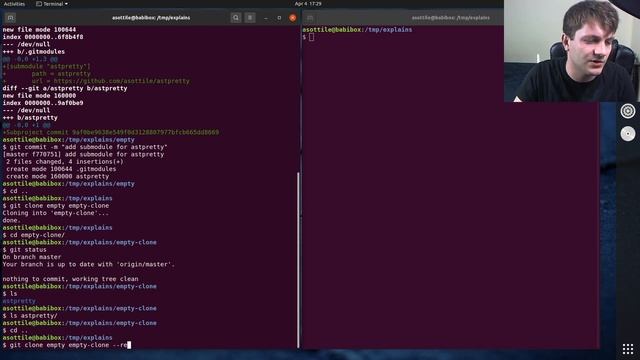Image resolution: width=640 pixels, height=360 pixels.
Task: Open the disc icon in the dock
Action: click(628, 134)
